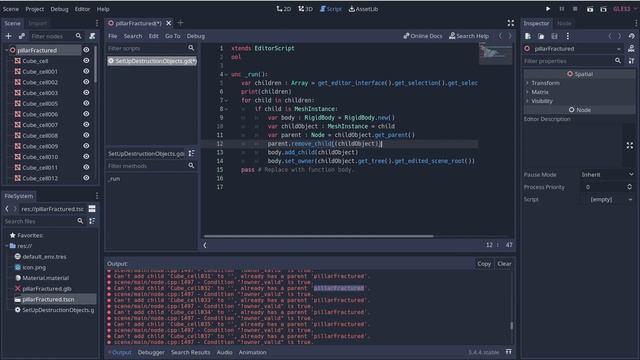
Task: Open Search Help
Action: pos(469,36)
